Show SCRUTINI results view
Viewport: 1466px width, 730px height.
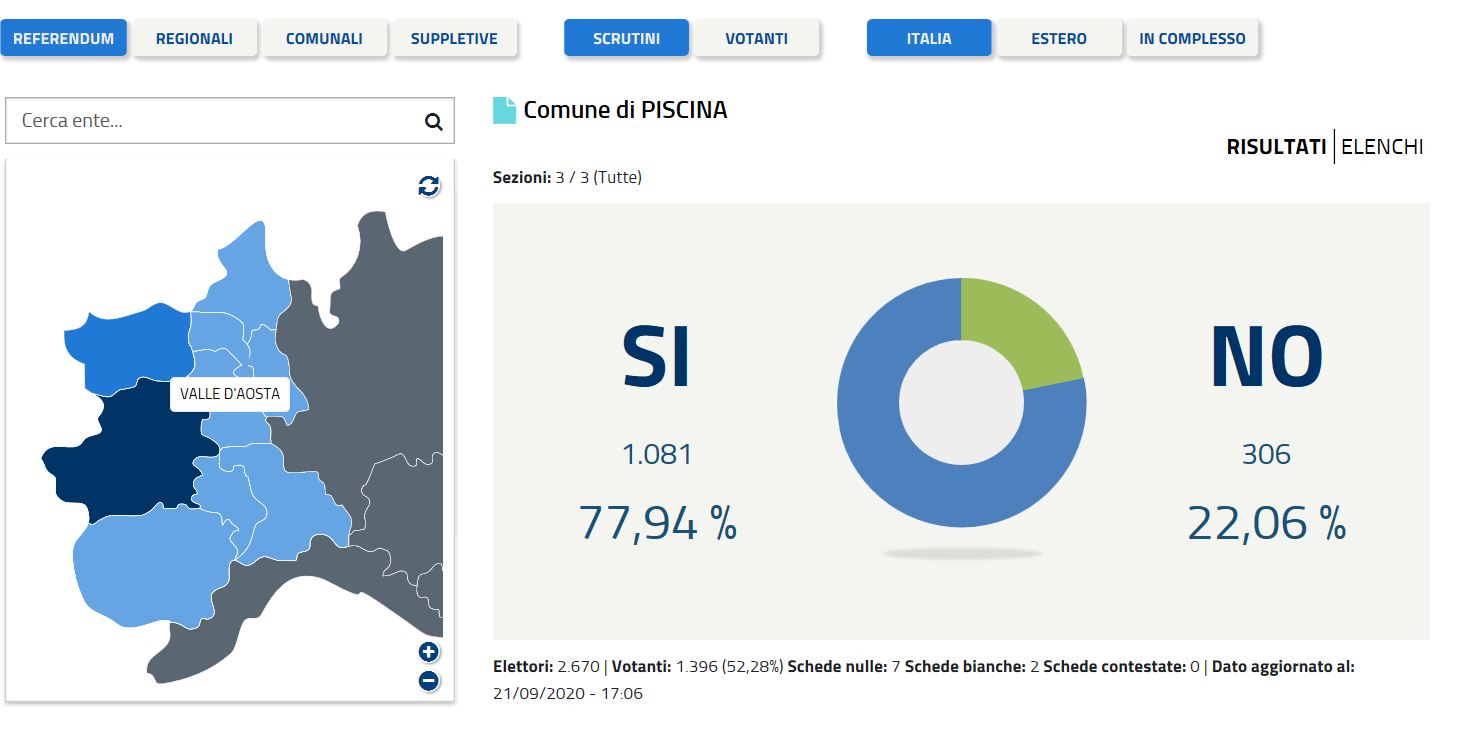coord(626,39)
